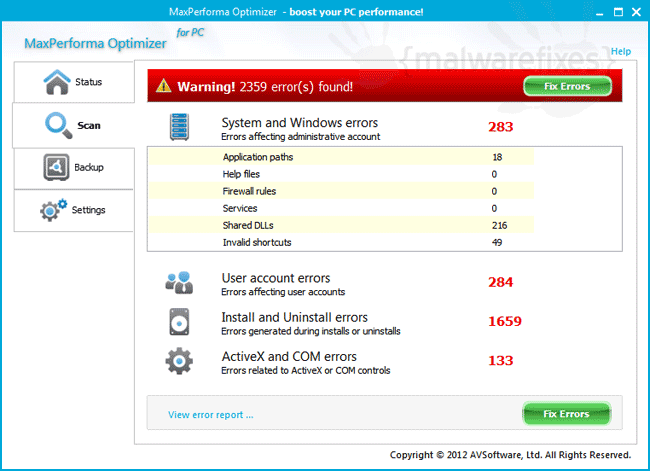Expand System and Windows errors heading
Viewport: 650px width, 471px height.
pos(300,123)
